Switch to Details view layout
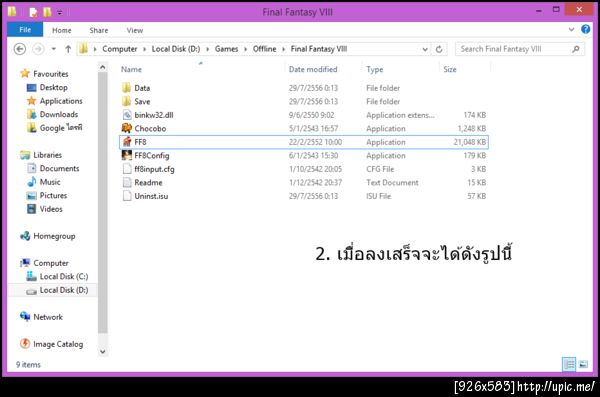 [x=569, y=364]
